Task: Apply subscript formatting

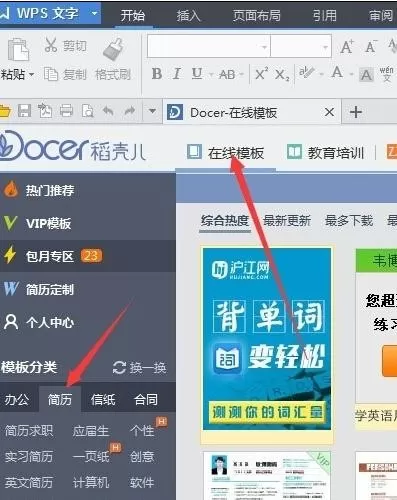Action: 282,75
